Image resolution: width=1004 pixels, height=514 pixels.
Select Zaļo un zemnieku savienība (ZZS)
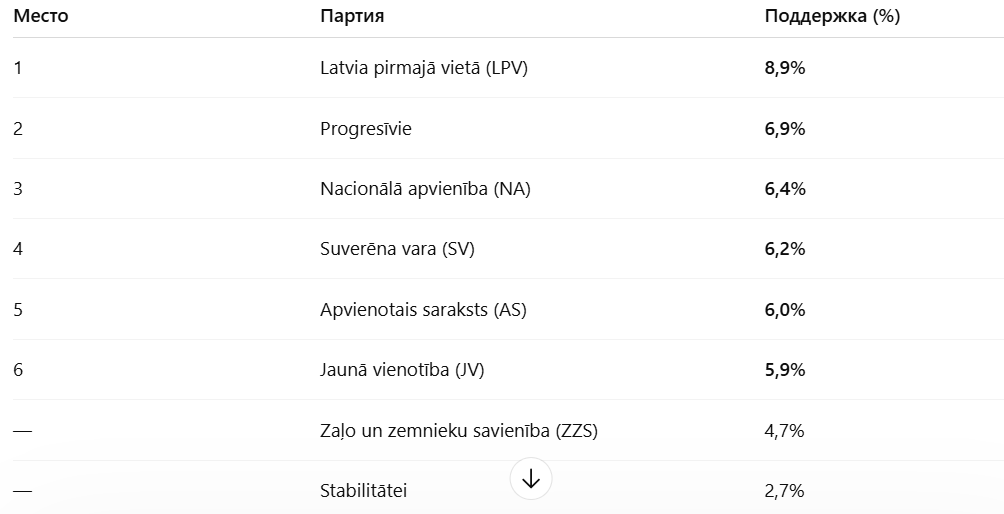pos(459,431)
